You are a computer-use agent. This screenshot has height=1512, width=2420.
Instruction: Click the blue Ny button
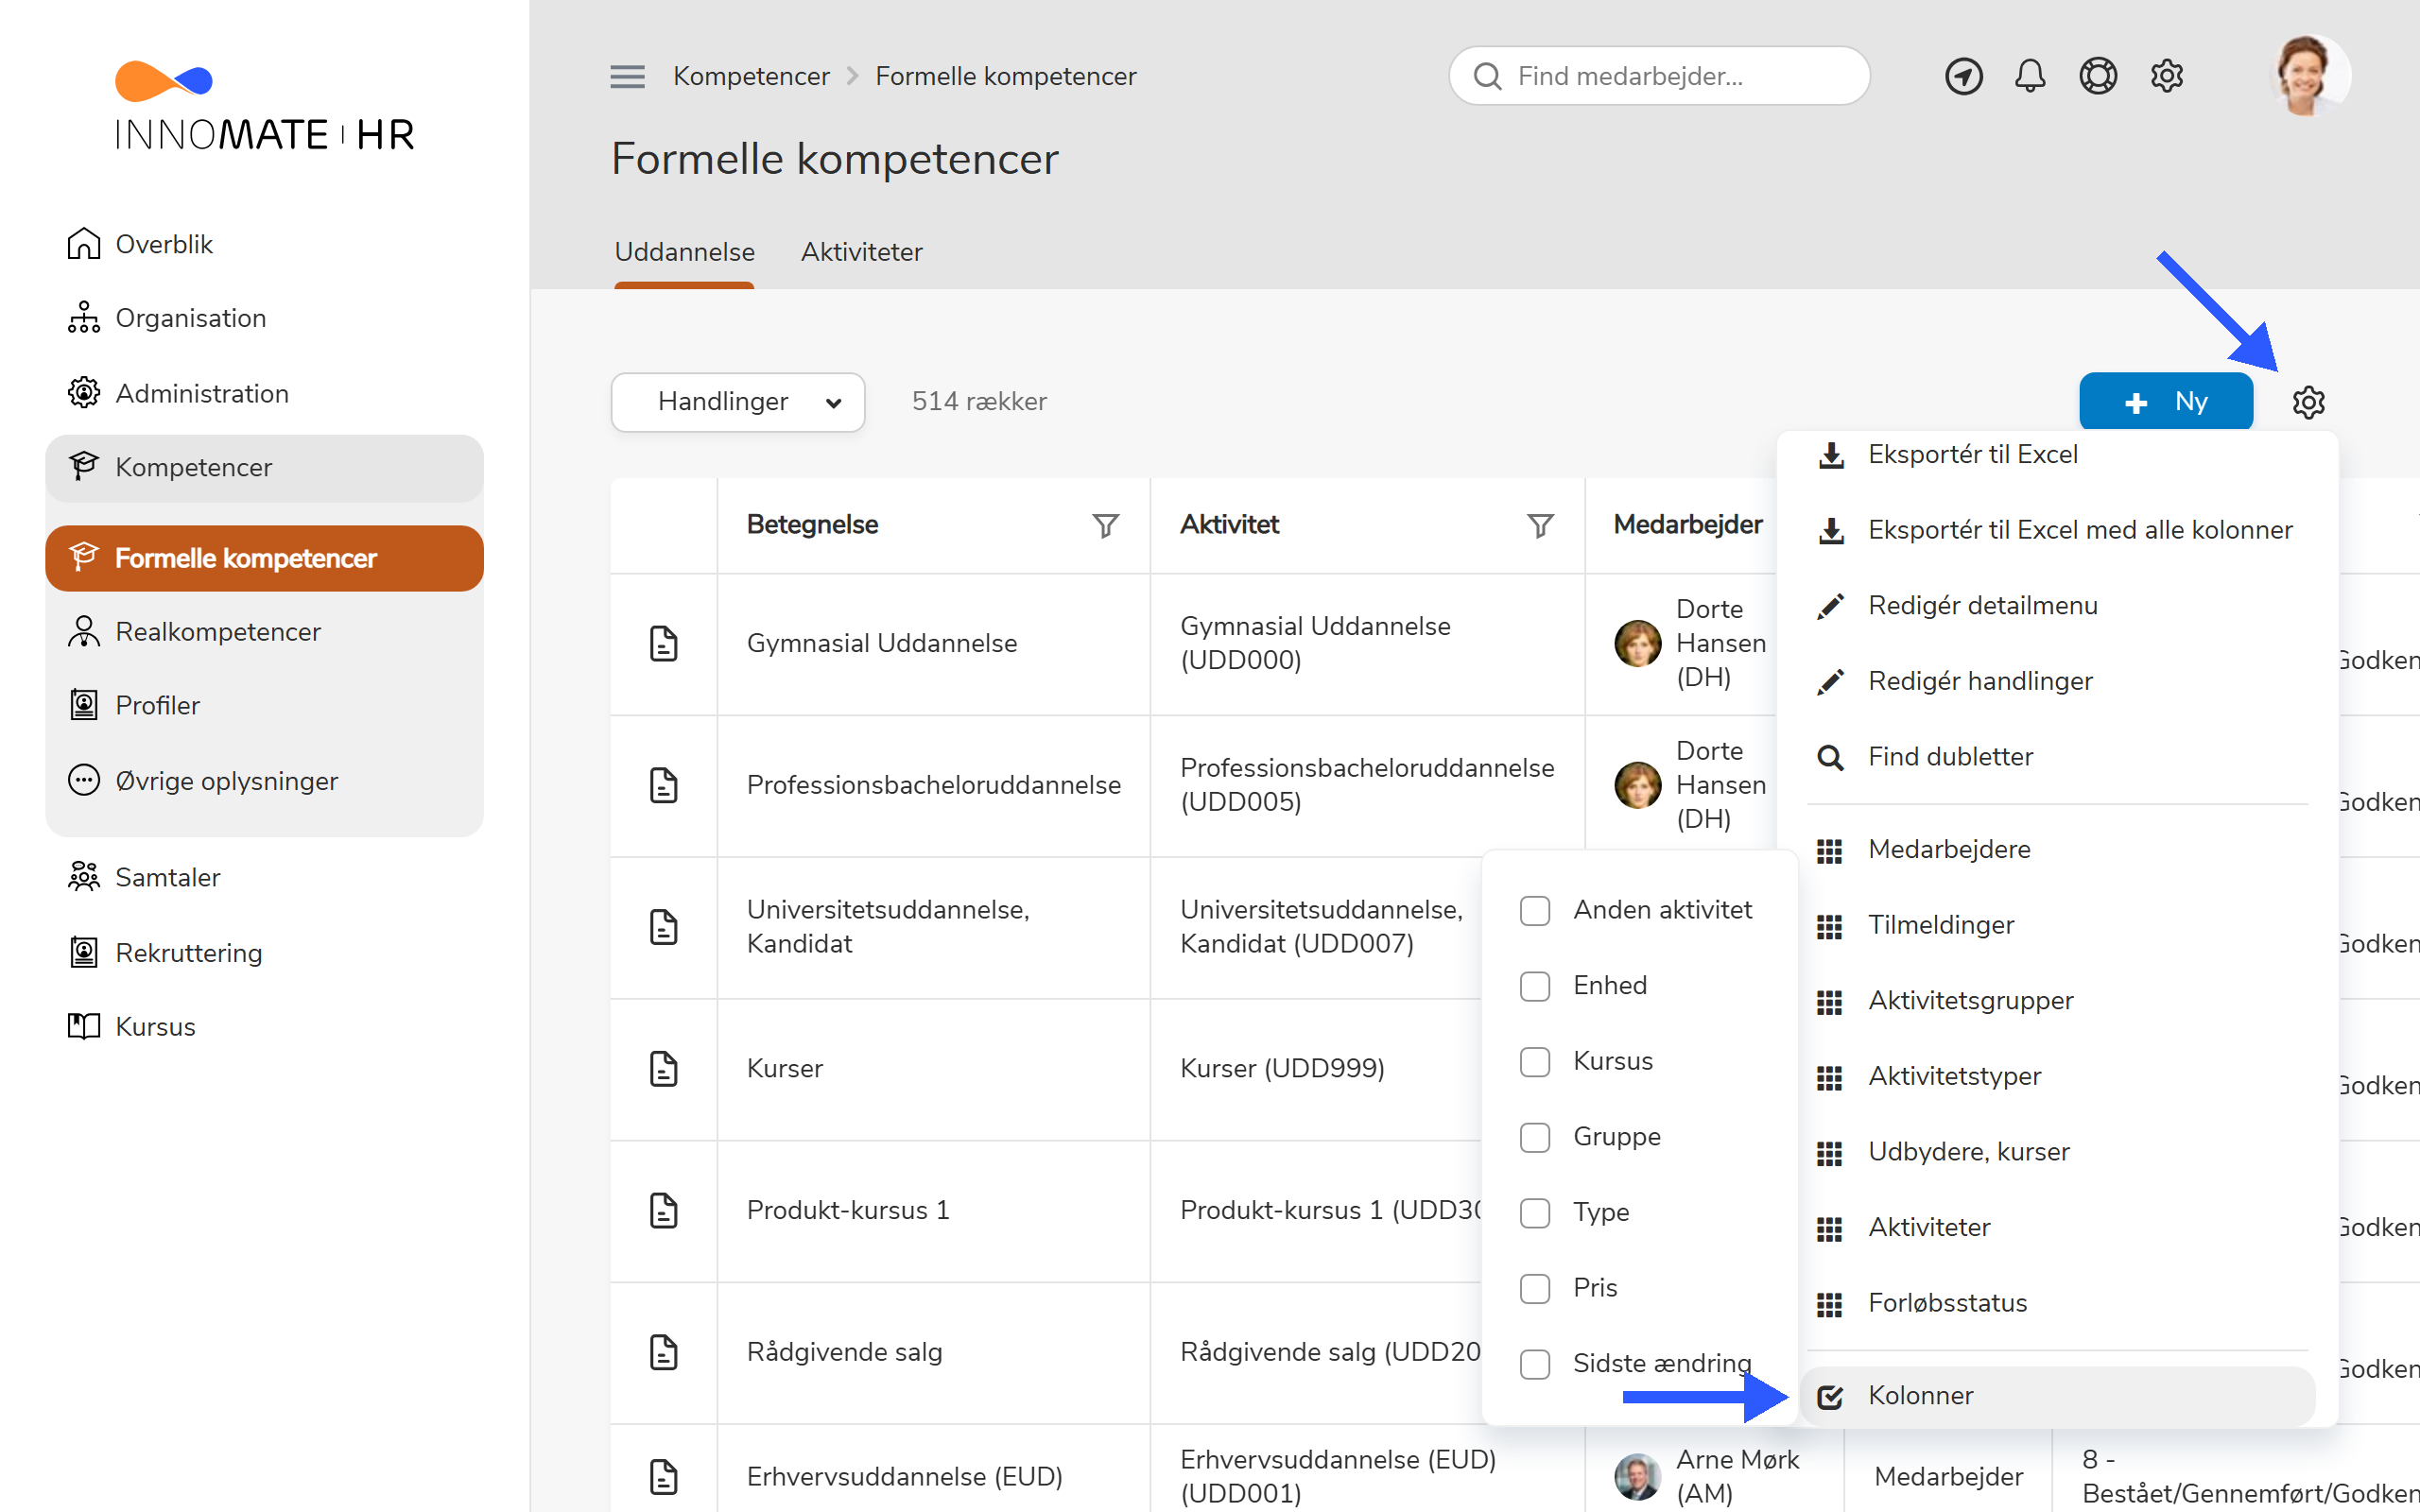tap(2166, 402)
